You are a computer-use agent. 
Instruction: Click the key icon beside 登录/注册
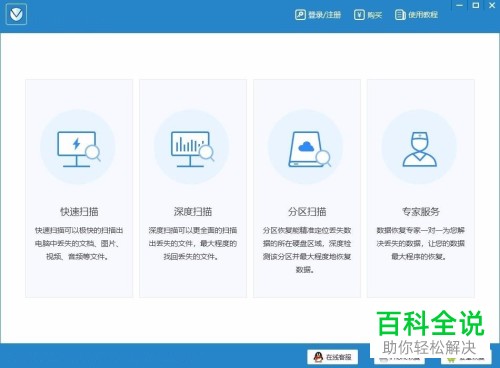[x=300, y=15]
